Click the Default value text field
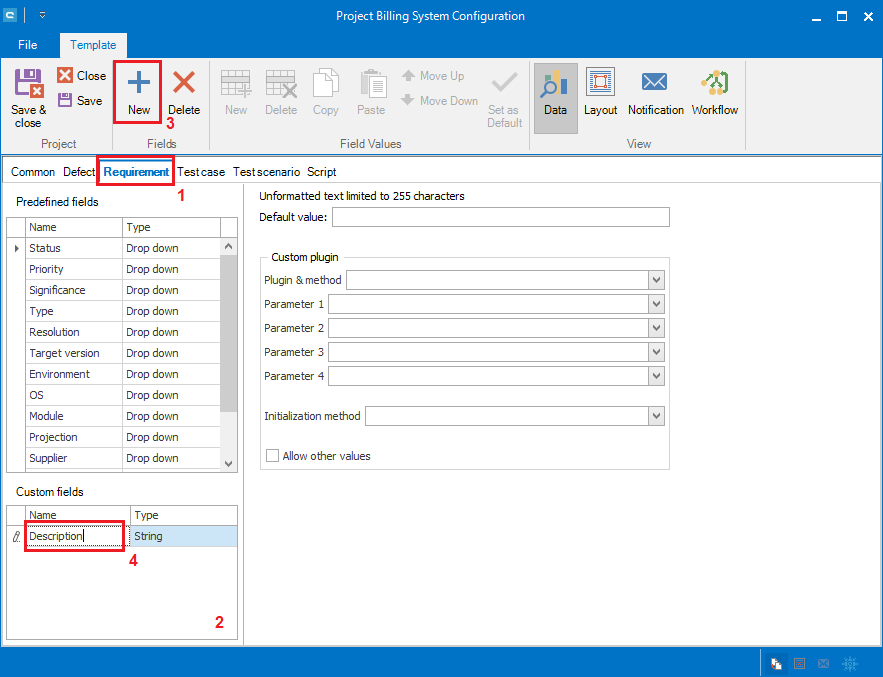 [x=500, y=217]
